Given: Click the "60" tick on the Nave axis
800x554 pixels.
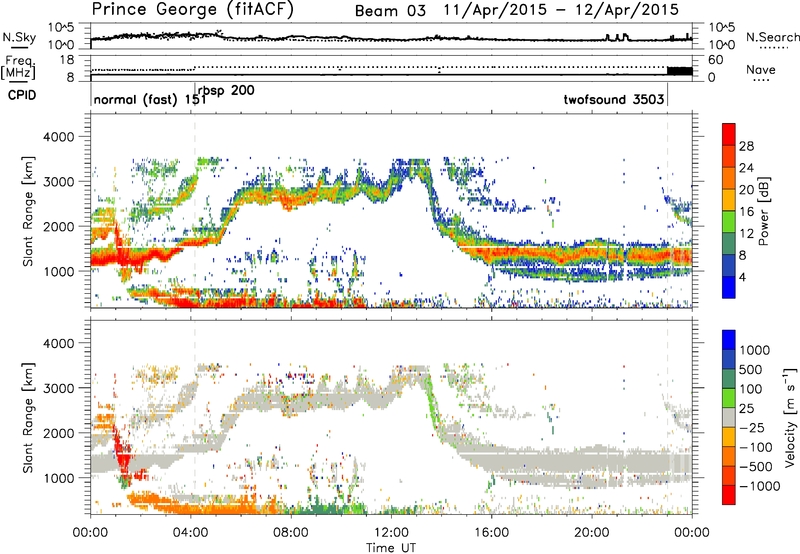Looking at the screenshot, I should click(x=715, y=60).
